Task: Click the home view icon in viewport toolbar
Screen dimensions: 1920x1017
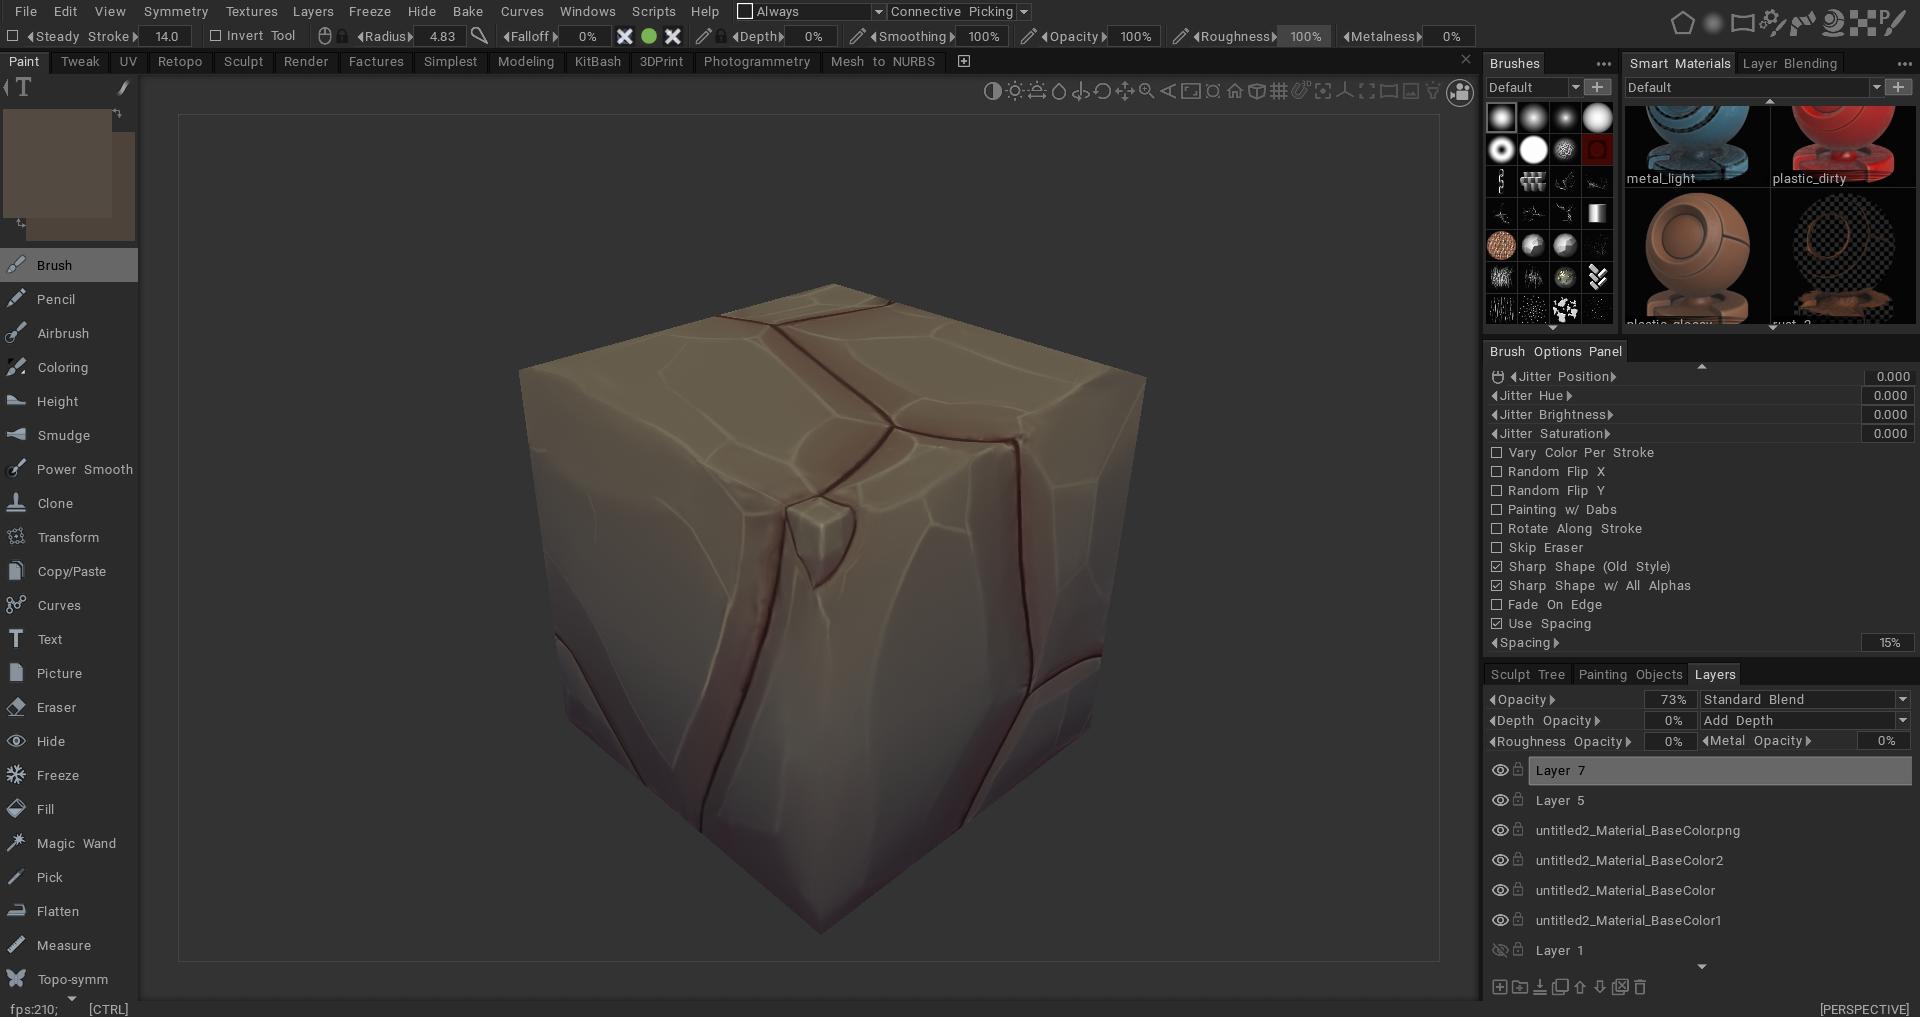Action: click(1235, 91)
